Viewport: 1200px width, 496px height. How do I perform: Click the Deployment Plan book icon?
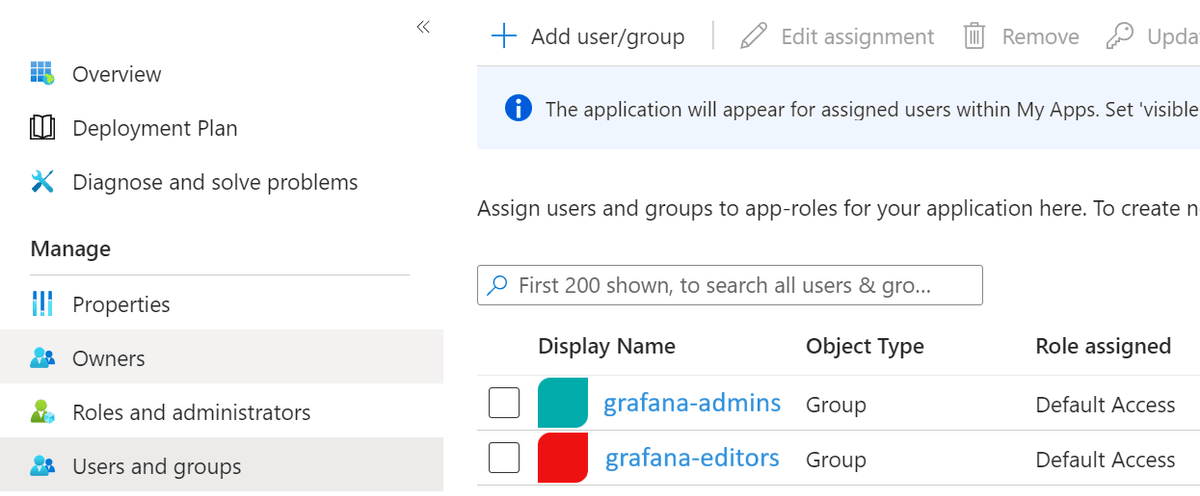tap(42, 128)
